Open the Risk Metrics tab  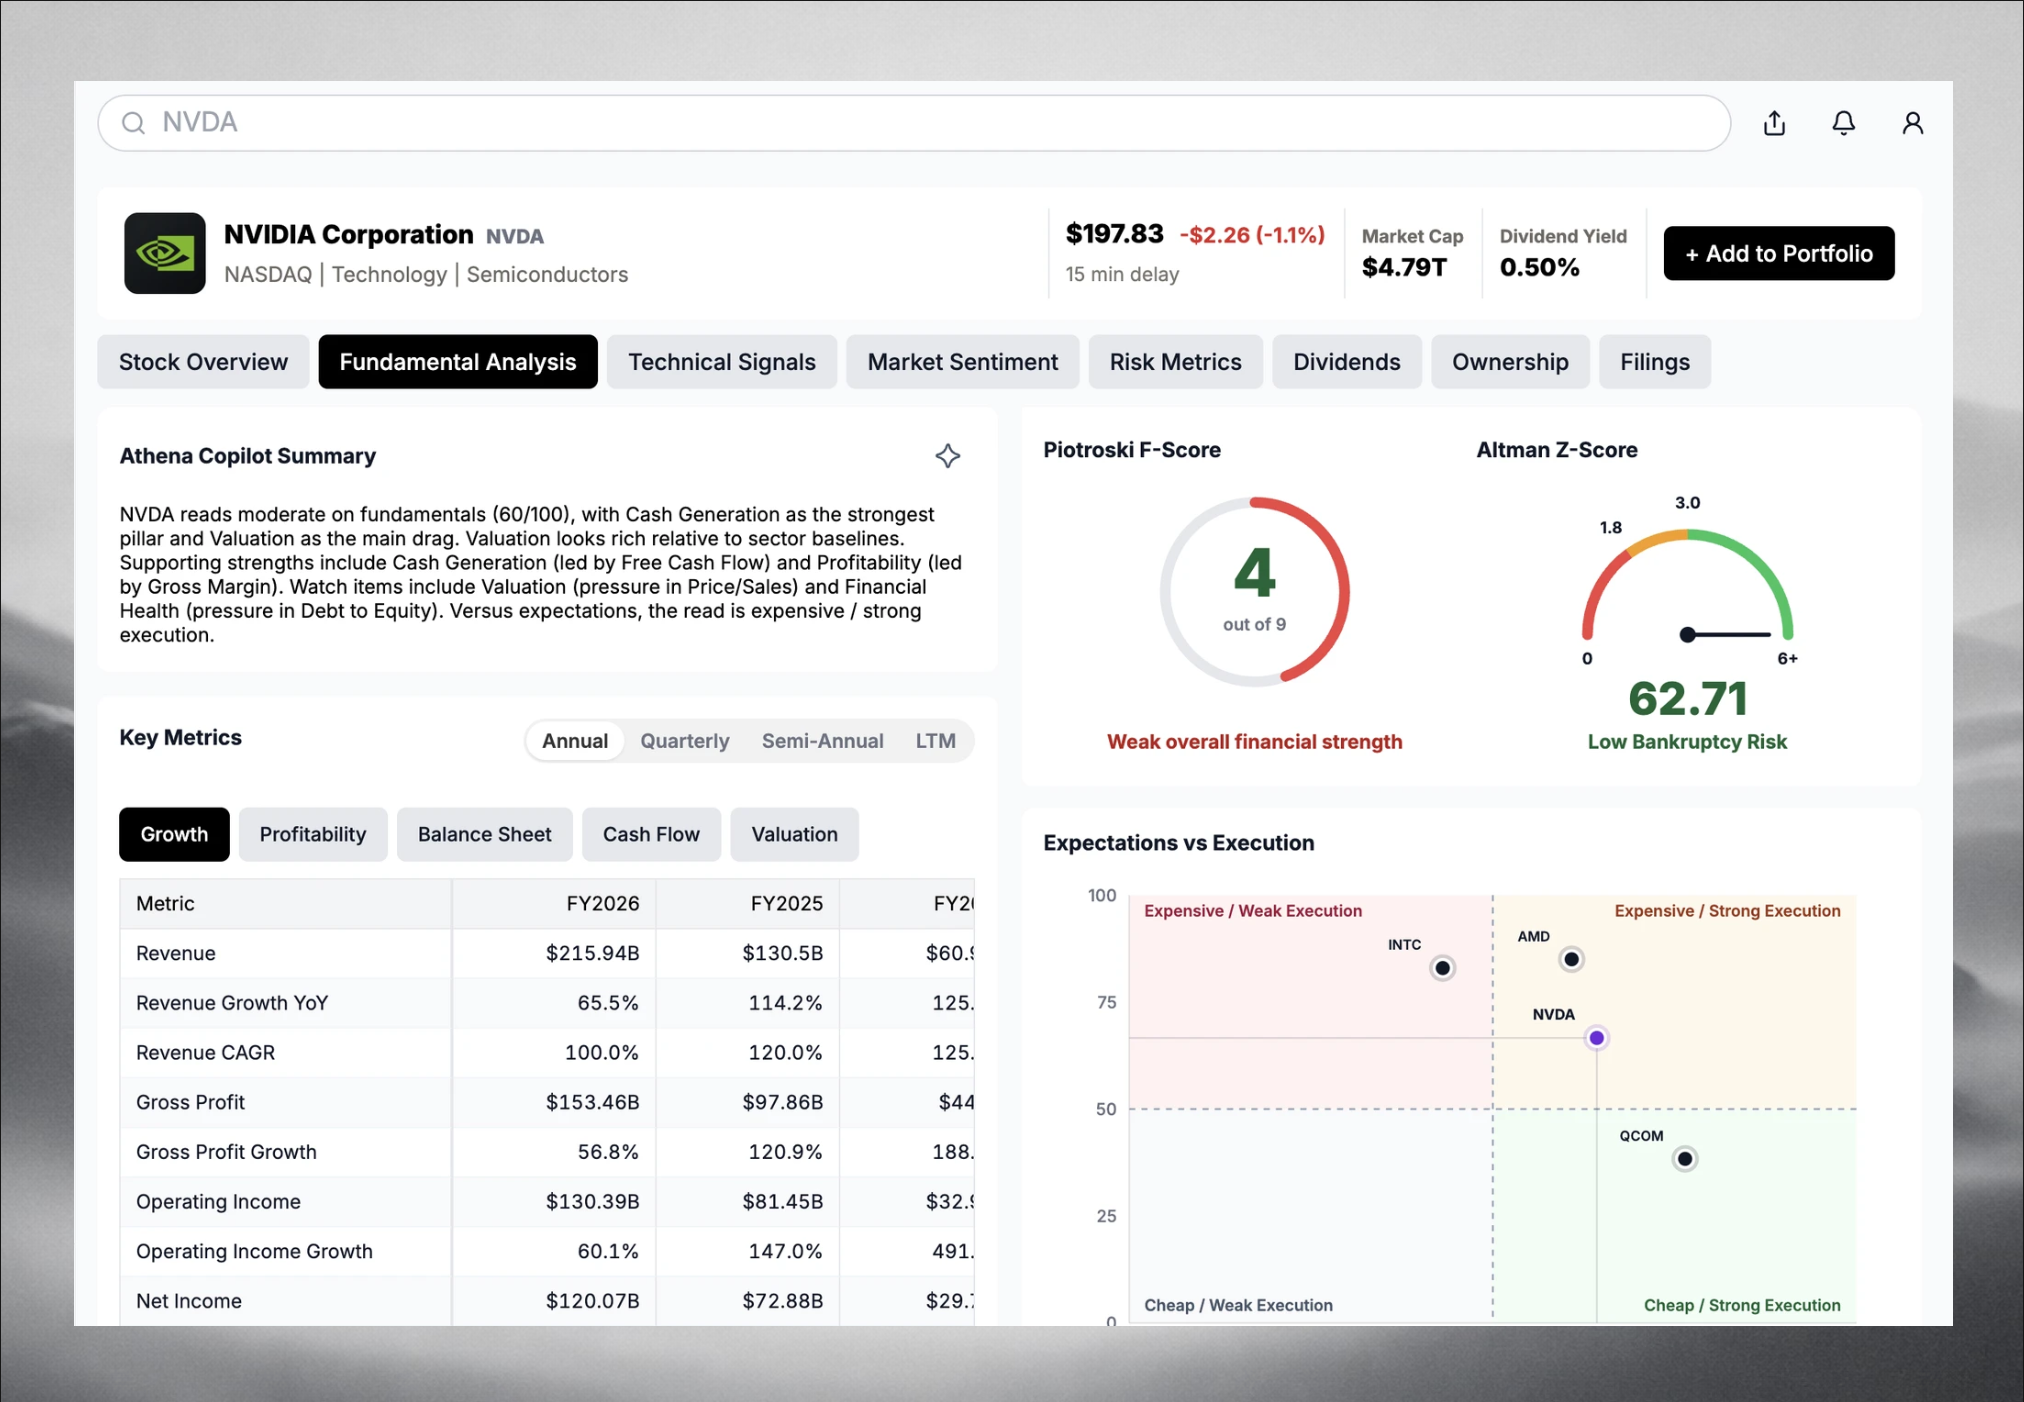coord(1176,362)
